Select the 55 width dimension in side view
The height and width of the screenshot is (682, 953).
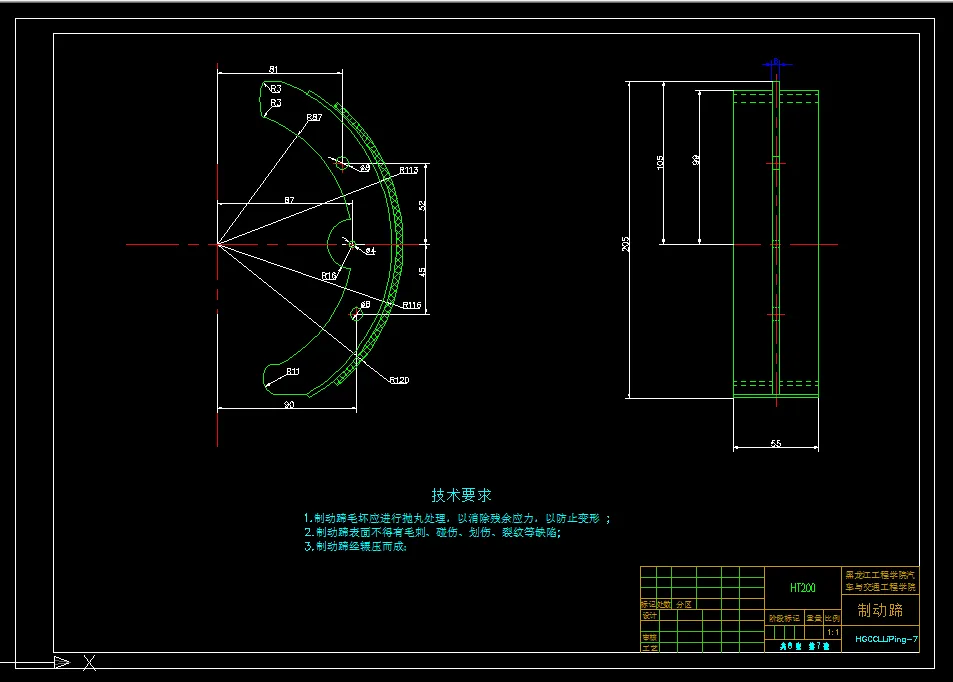coord(776,444)
